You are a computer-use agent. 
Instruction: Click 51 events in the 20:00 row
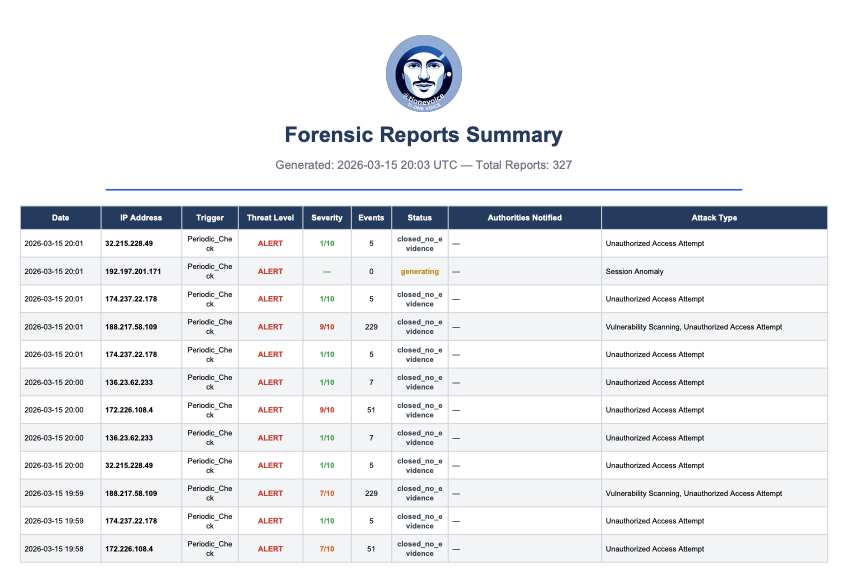pyautogui.click(x=371, y=410)
